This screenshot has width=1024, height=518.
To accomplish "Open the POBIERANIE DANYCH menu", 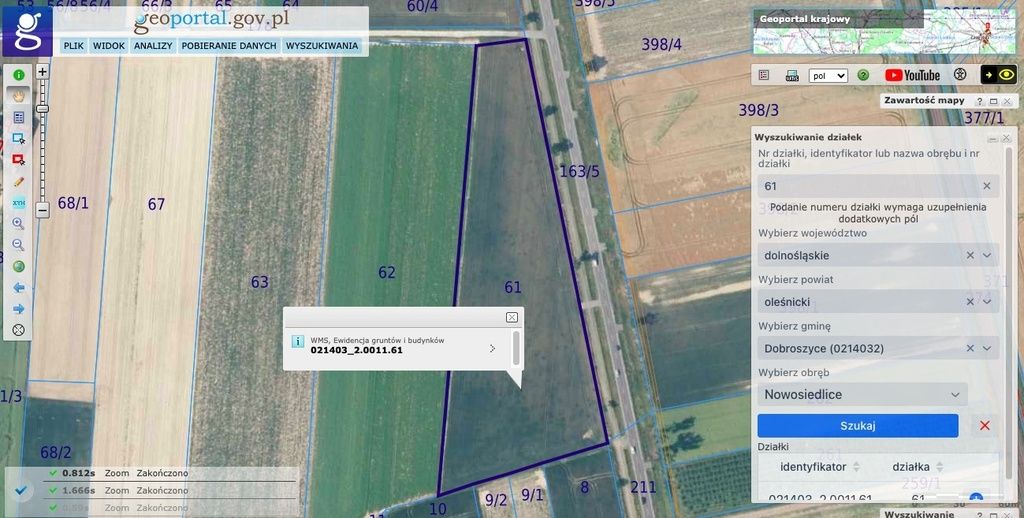I will (229, 46).
